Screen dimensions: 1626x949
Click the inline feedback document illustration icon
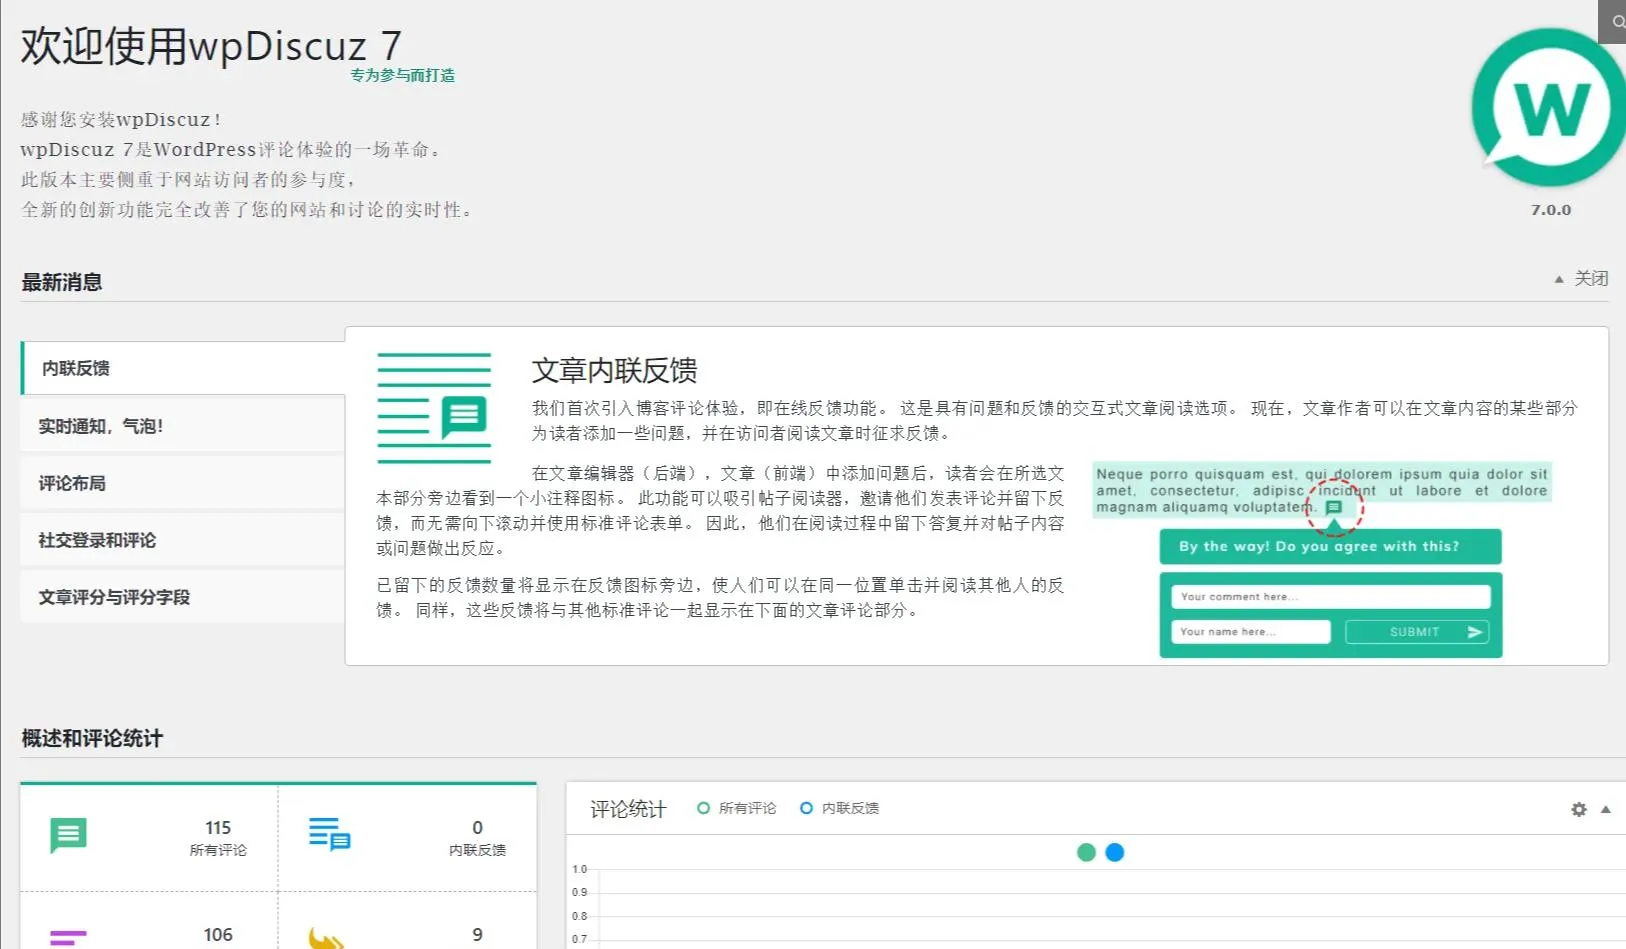pos(434,408)
